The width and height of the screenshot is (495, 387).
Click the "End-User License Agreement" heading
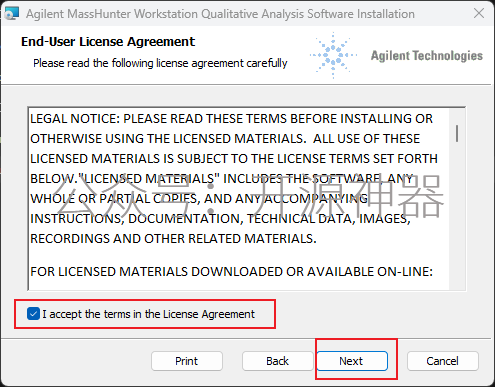(108, 42)
